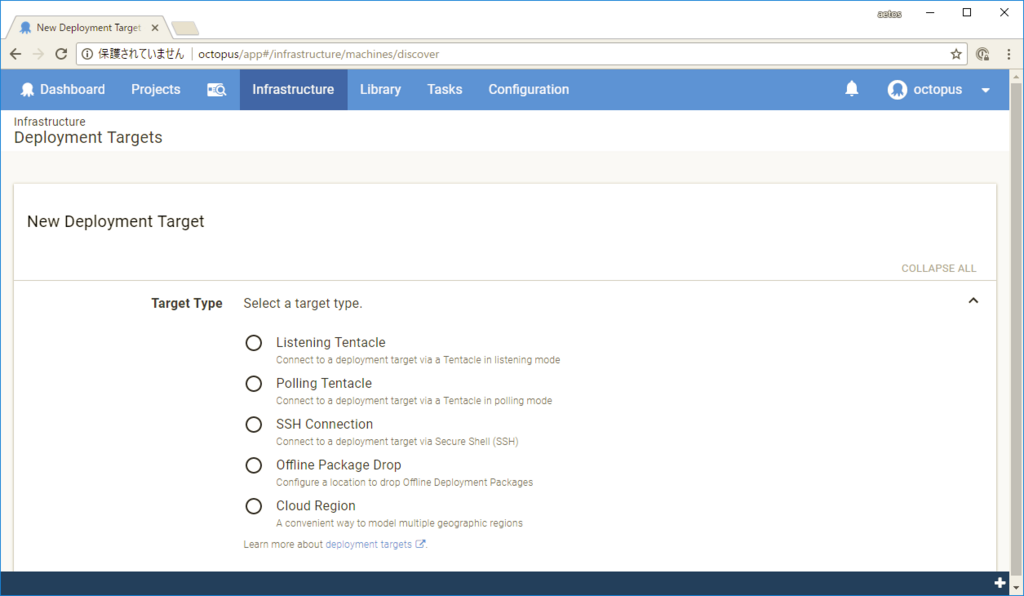Click the external link icon after deployment targets
The height and width of the screenshot is (596, 1024).
point(420,544)
